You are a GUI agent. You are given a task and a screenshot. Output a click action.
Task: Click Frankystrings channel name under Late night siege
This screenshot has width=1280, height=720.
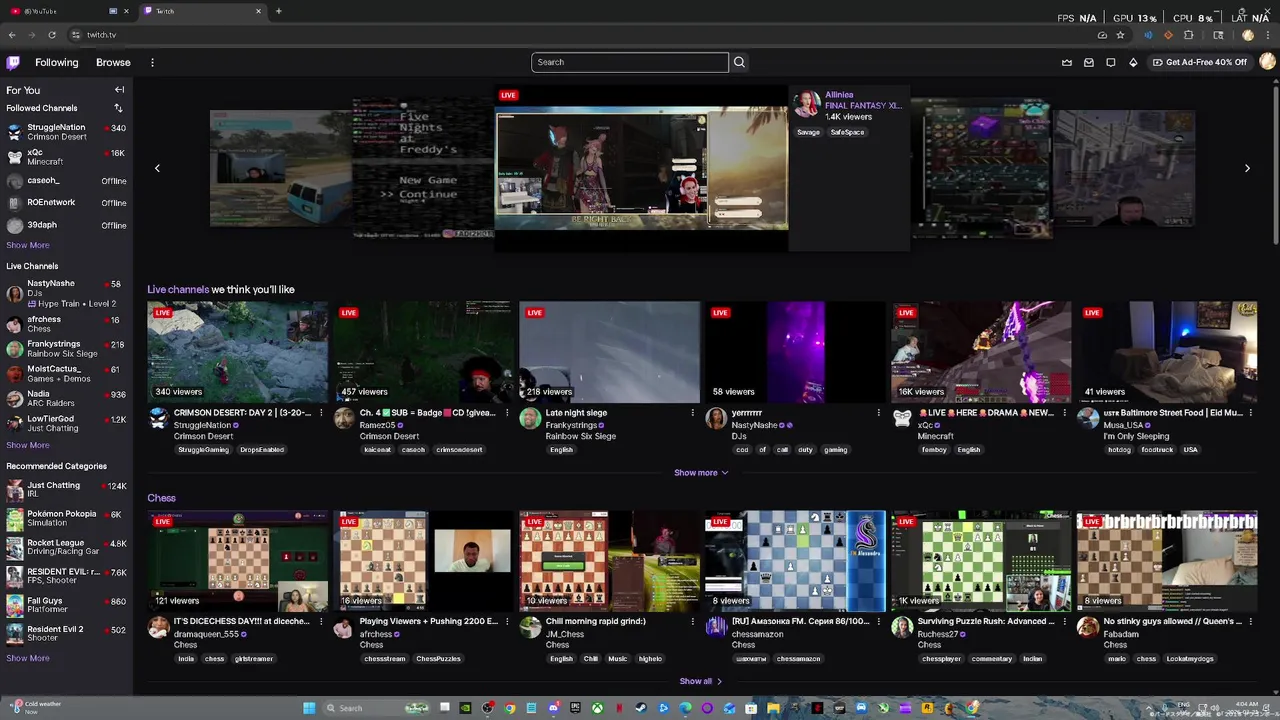click(571, 425)
